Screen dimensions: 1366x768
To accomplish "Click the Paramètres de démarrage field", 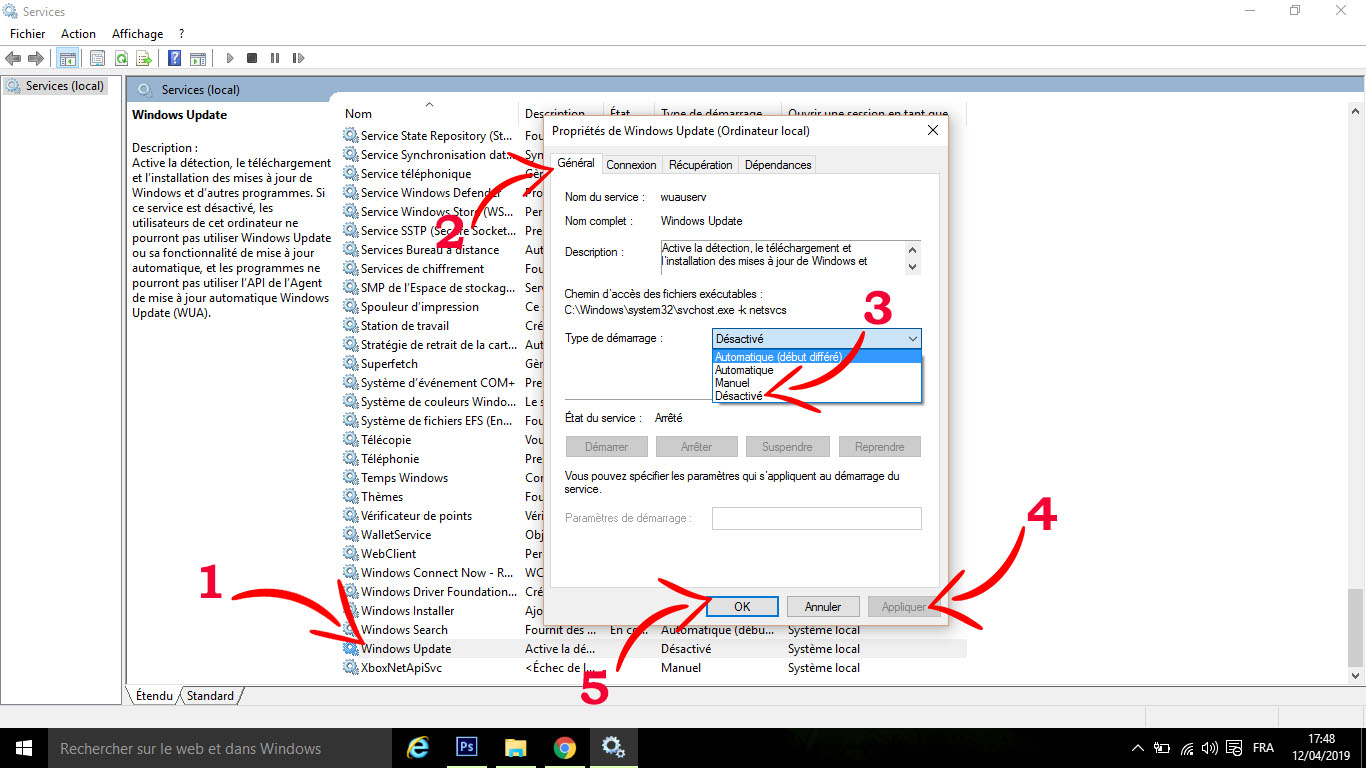I will 817,518.
